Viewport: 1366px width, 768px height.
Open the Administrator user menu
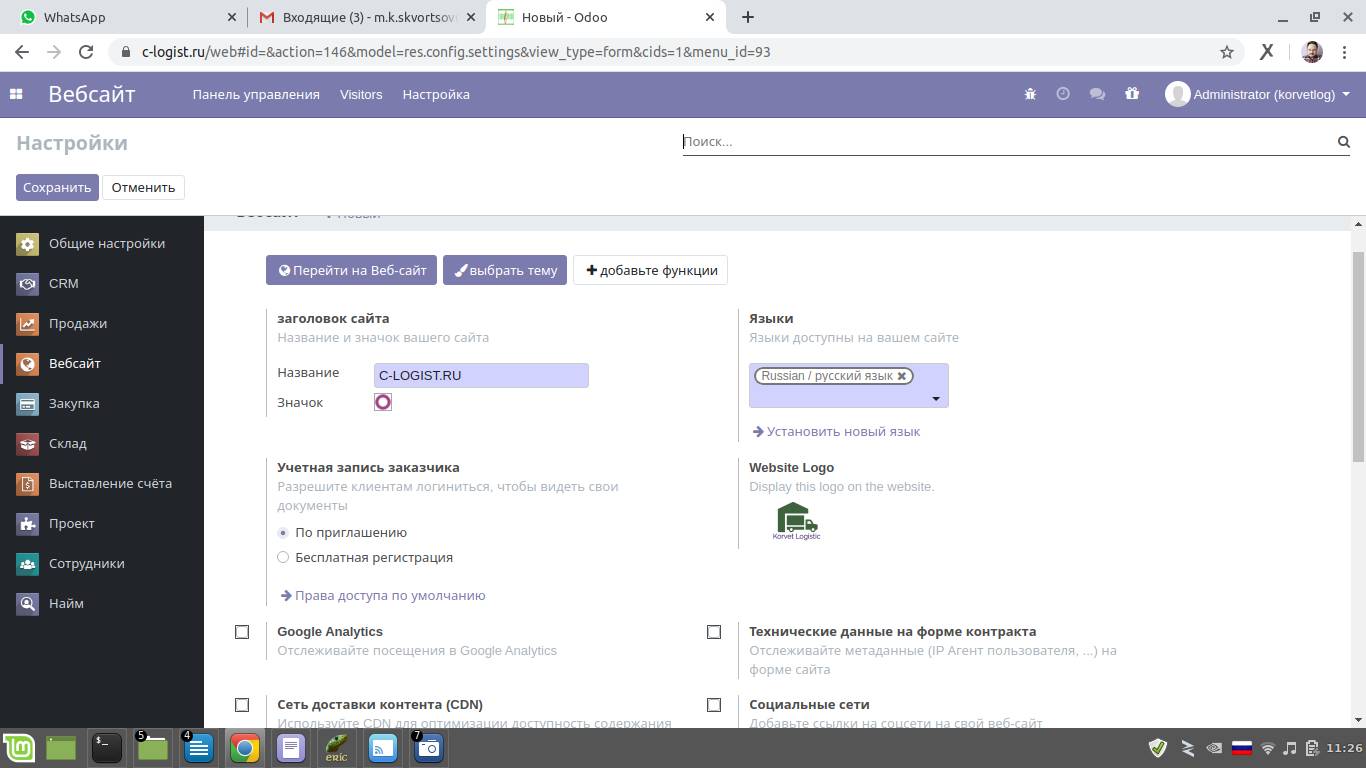[x=1258, y=94]
